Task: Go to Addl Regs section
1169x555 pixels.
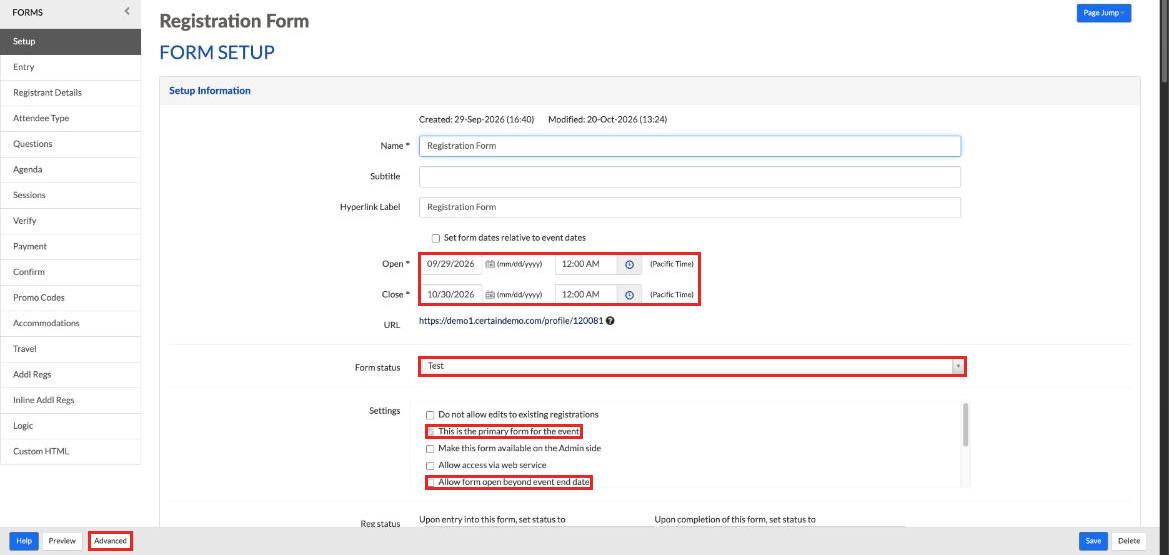Action: click(70, 374)
